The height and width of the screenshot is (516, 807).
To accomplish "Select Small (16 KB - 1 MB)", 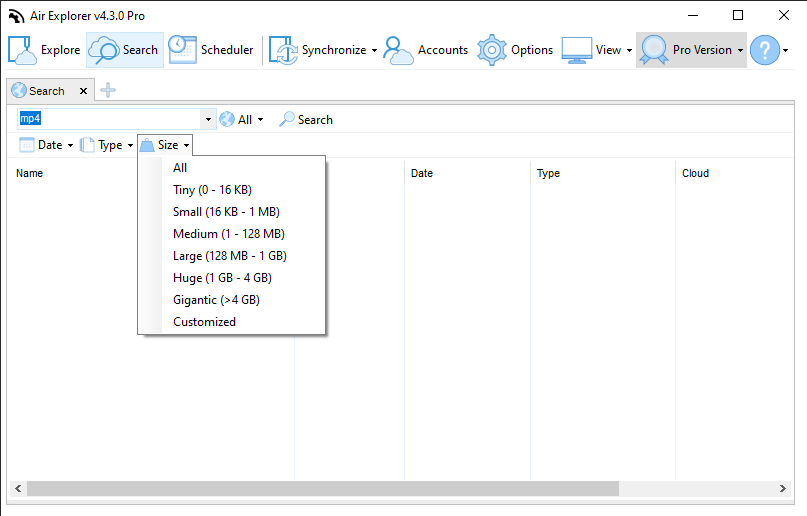I will pyautogui.click(x=232, y=212).
